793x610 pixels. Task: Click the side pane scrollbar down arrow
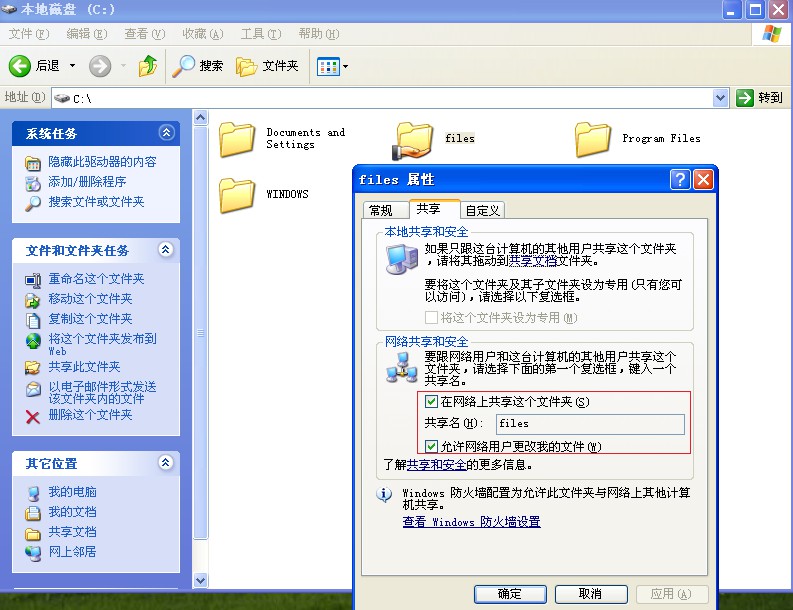pyautogui.click(x=200, y=580)
